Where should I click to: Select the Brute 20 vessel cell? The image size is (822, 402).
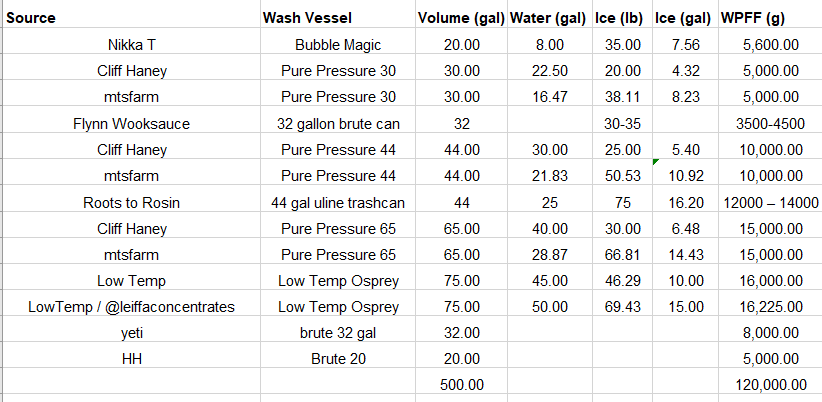click(x=338, y=358)
